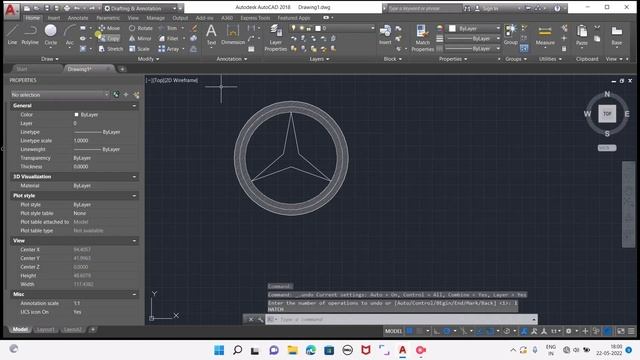Image resolution: width=640 pixels, height=360 pixels.
Task: Switch to the Start file tab
Action: (22, 69)
